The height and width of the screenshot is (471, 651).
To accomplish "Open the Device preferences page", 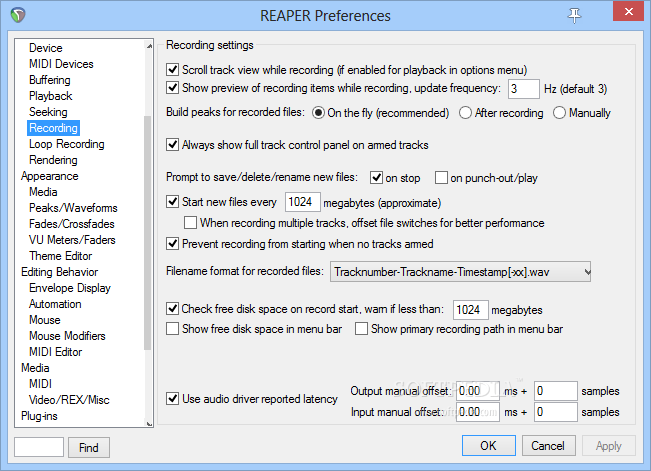I will [46, 48].
